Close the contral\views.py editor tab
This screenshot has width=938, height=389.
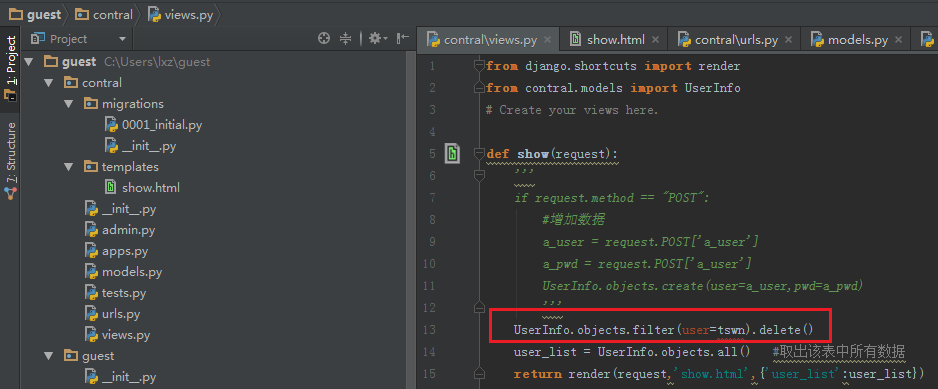point(547,40)
